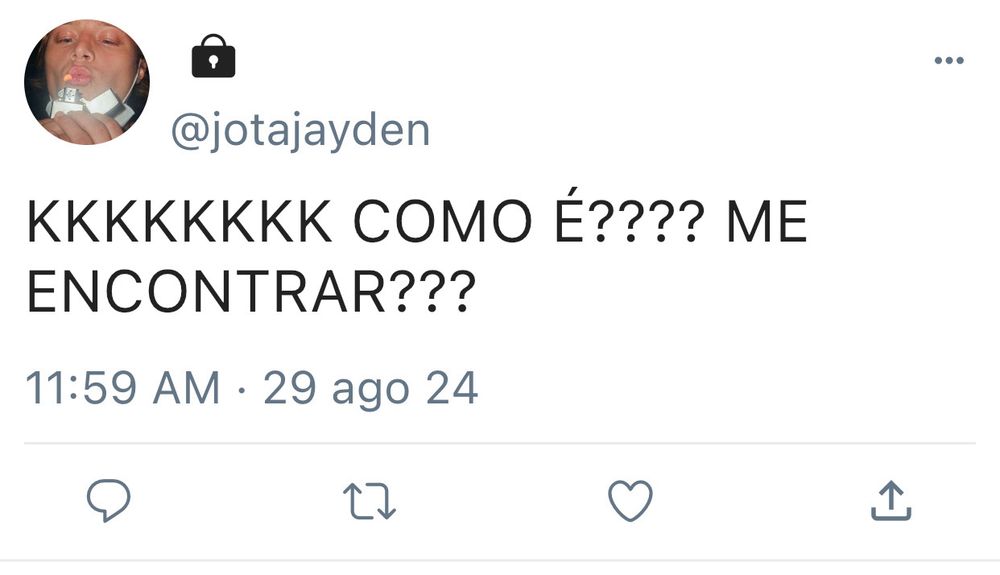The height and width of the screenshot is (575, 1000).
Task: Tap the lock badge beside the avatar
Action: tap(214, 56)
